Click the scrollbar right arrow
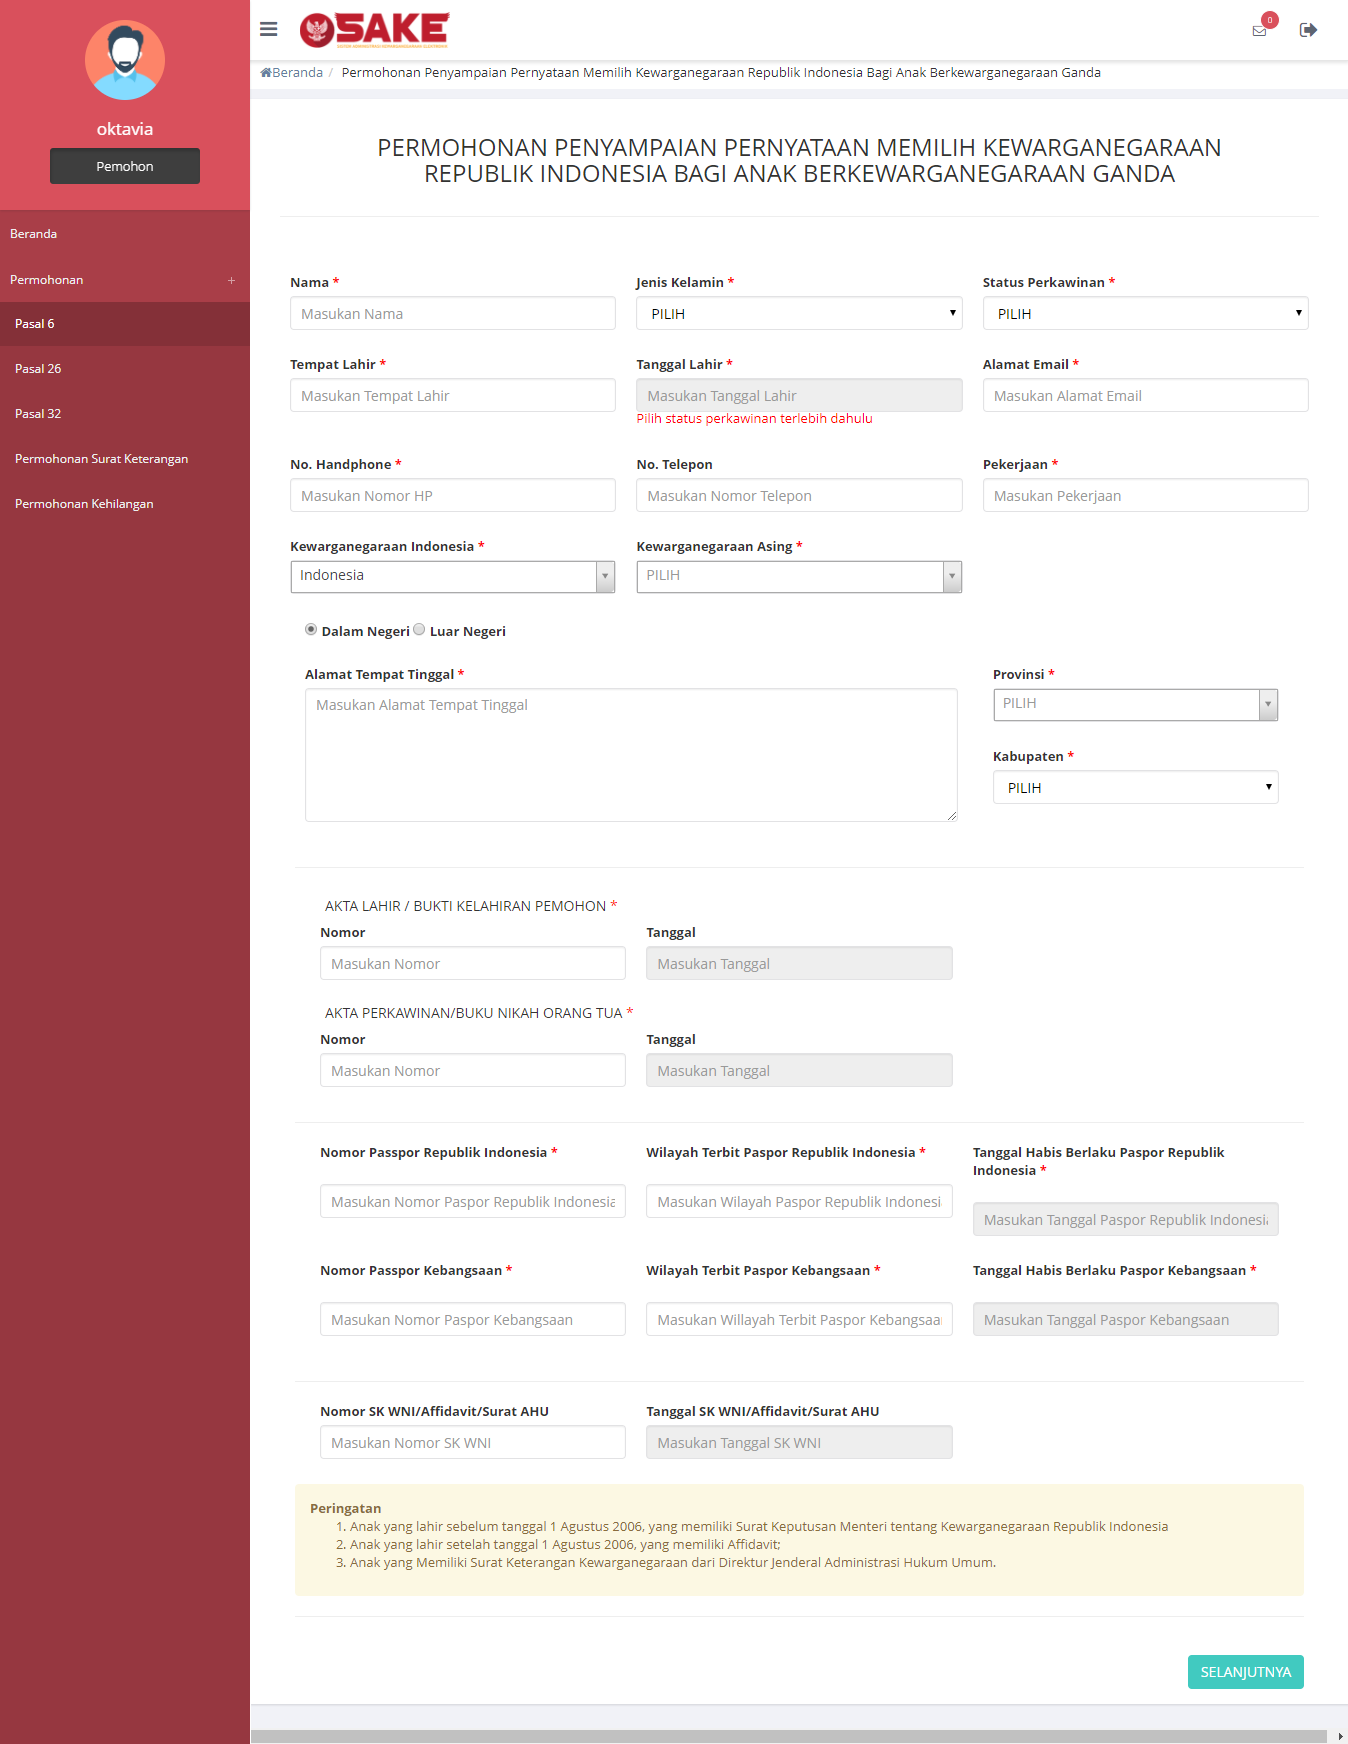The image size is (1348, 1744). coord(1340,1736)
